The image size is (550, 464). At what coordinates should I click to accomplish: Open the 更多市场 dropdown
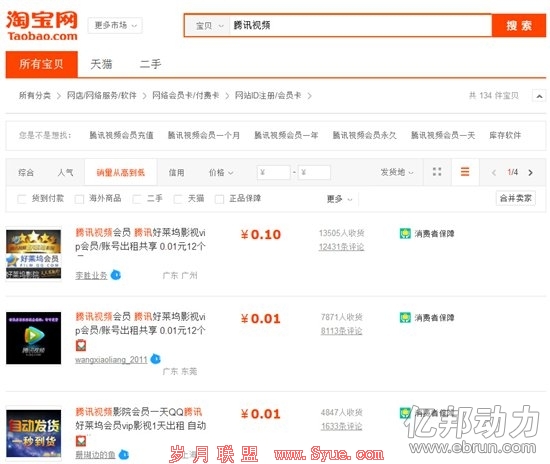pyautogui.click(x=115, y=25)
